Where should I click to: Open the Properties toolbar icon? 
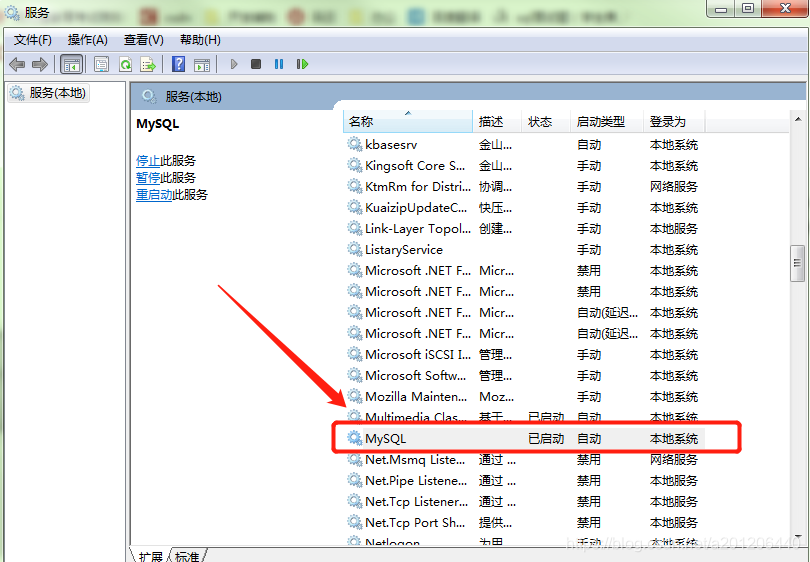102,65
